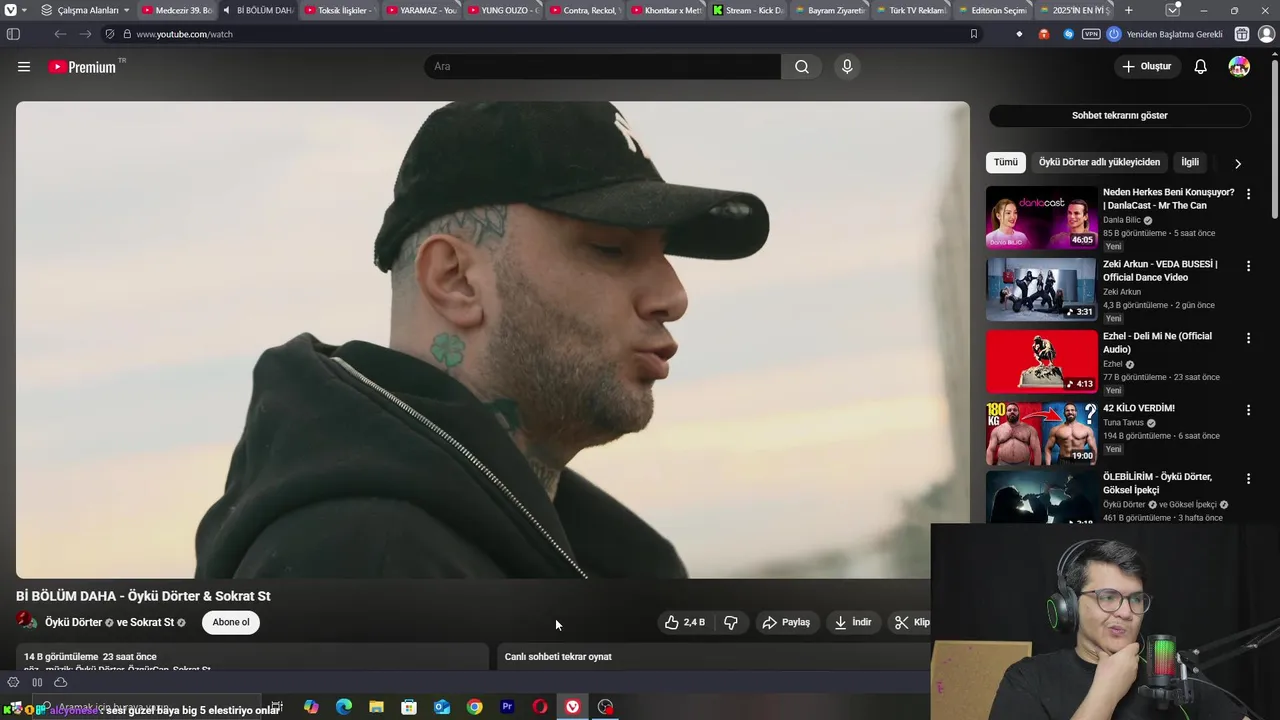This screenshot has width=1280, height=720.
Task: Subscribe with the Abone ol button
Action: pos(231,622)
